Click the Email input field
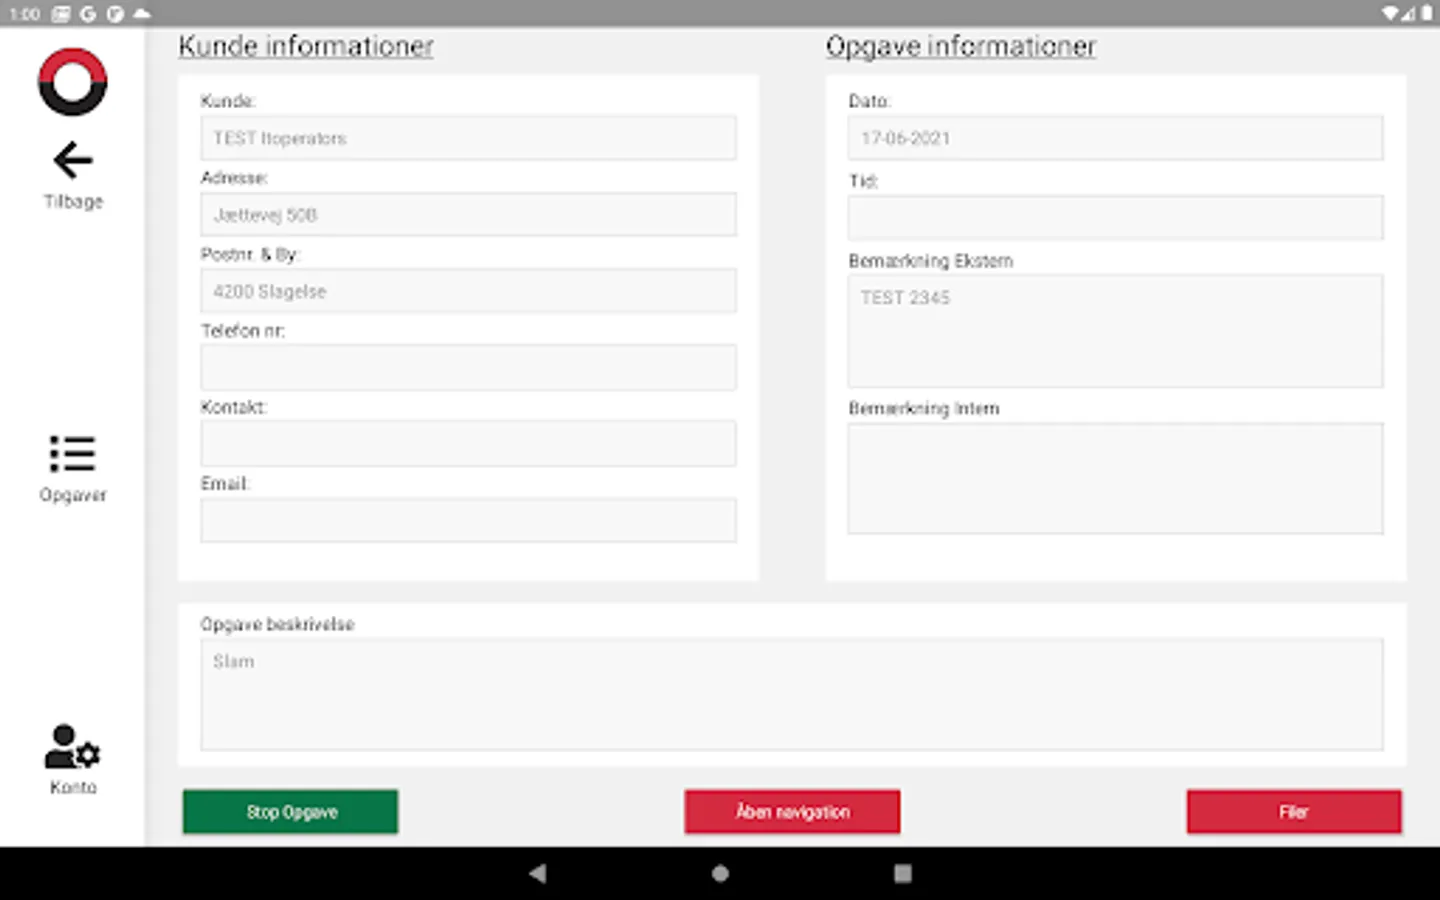The height and width of the screenshot is (900, 1440). click(468, 520)
